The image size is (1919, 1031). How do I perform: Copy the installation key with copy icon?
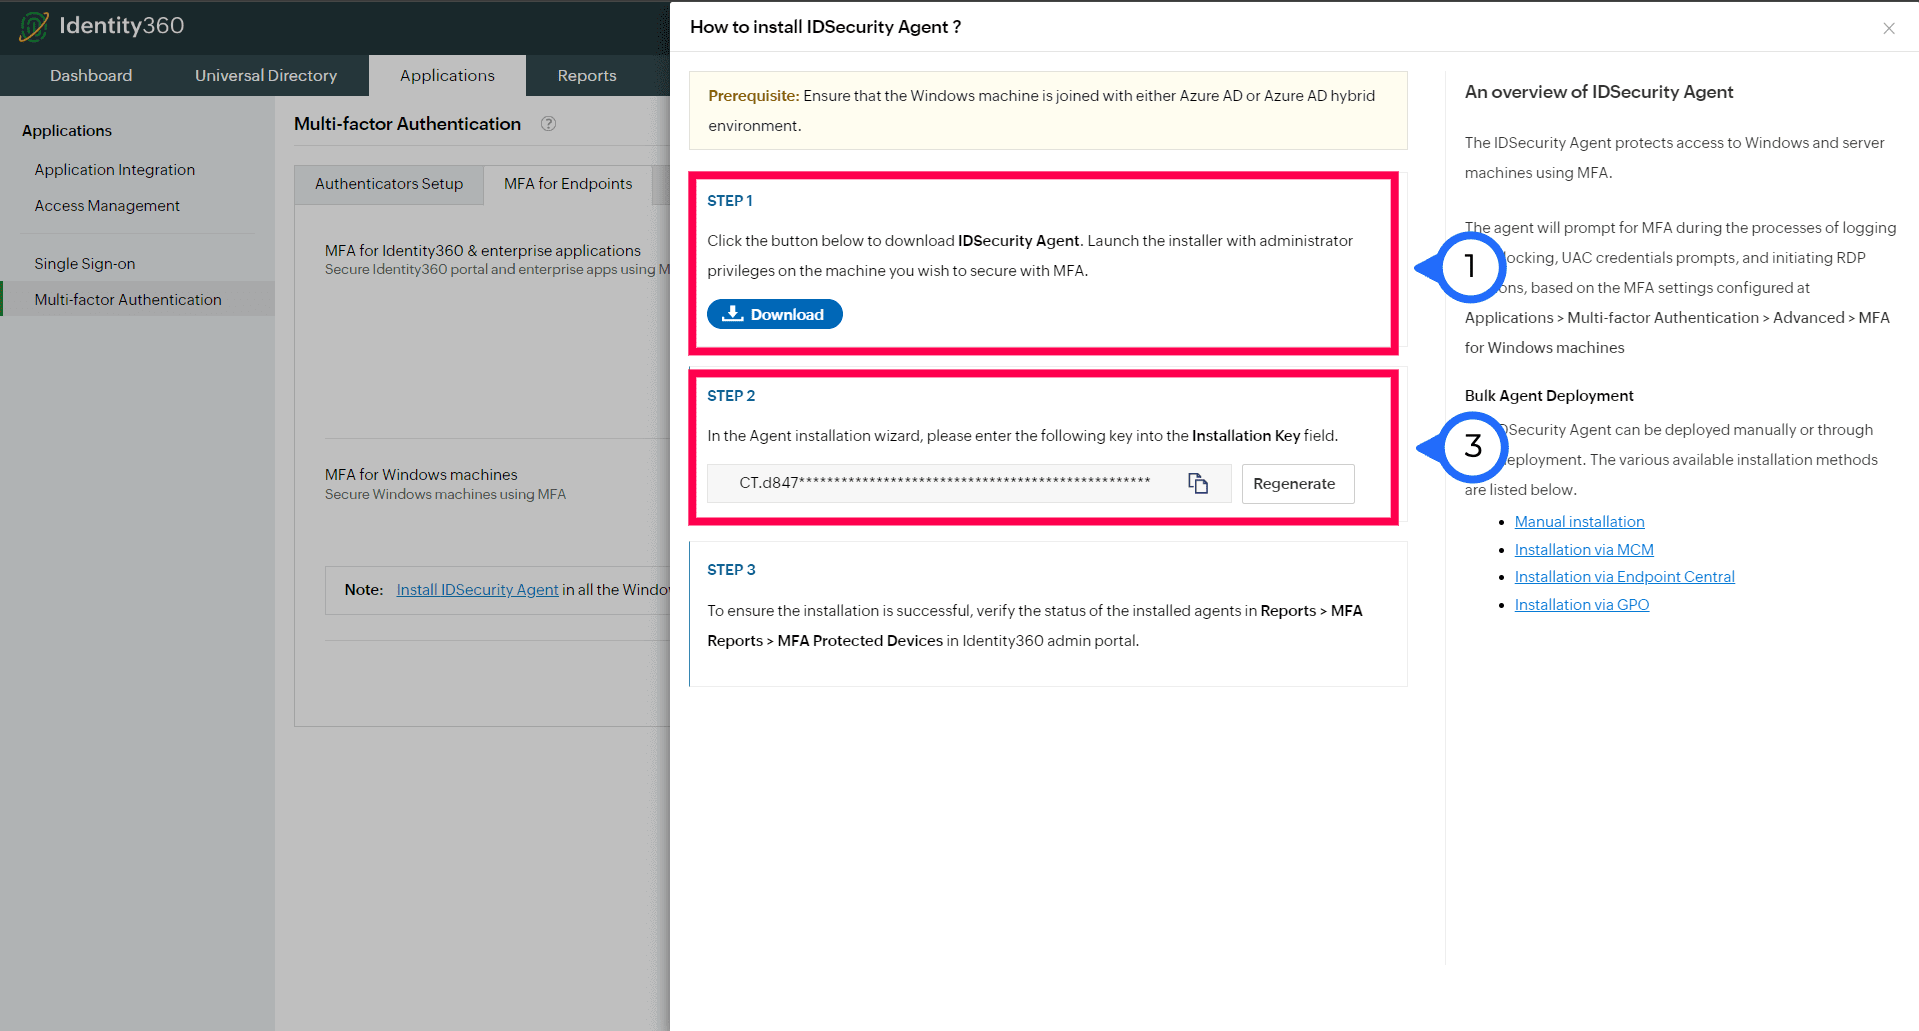1198,484
